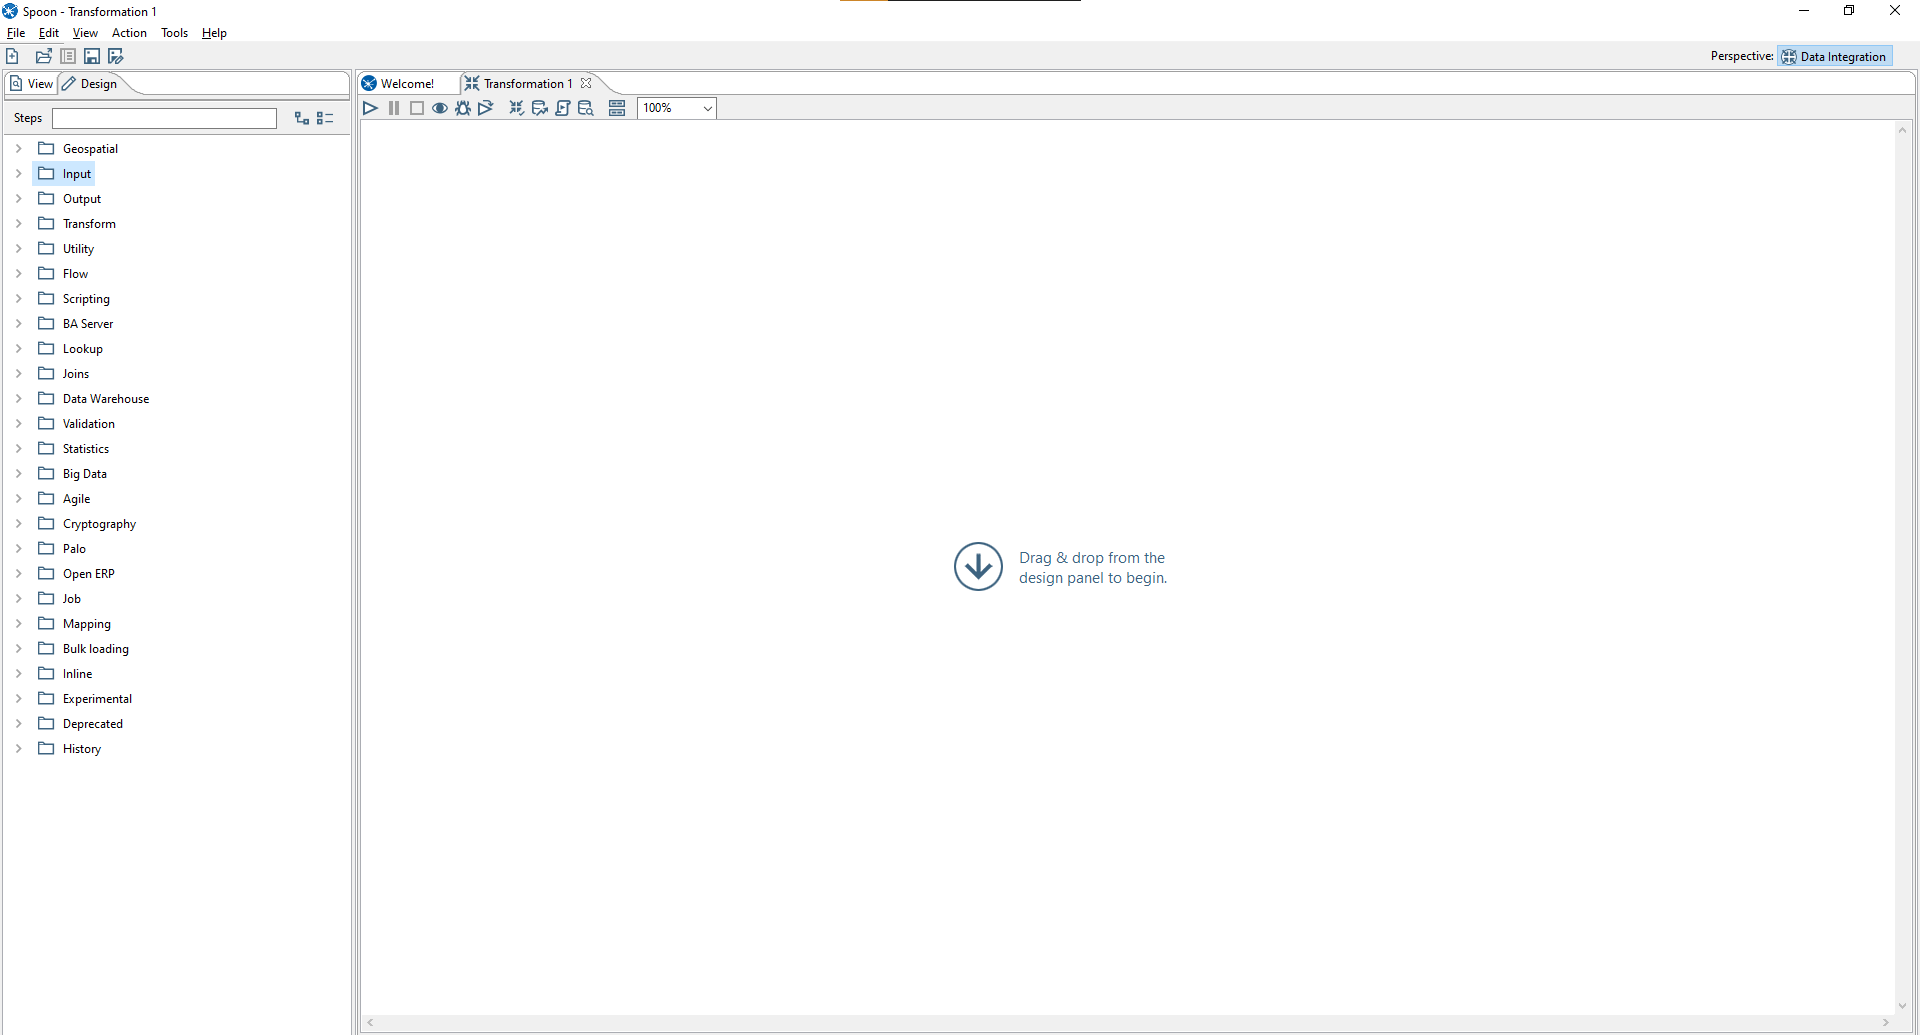Switch to the Welcome! tab
Image resolution: width=1920 pixels, height=1035 pixels.
click(399, 84)
